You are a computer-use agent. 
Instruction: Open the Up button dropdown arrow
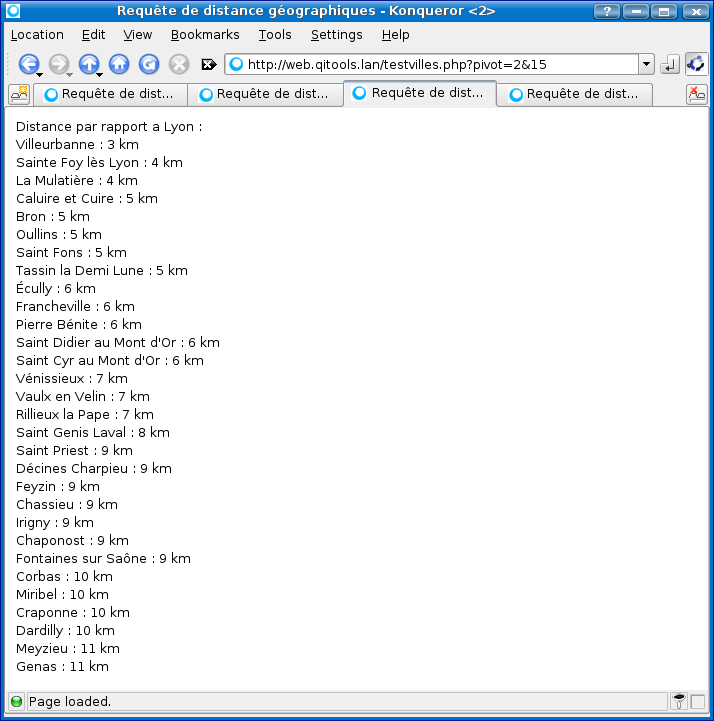click(100, 74)
